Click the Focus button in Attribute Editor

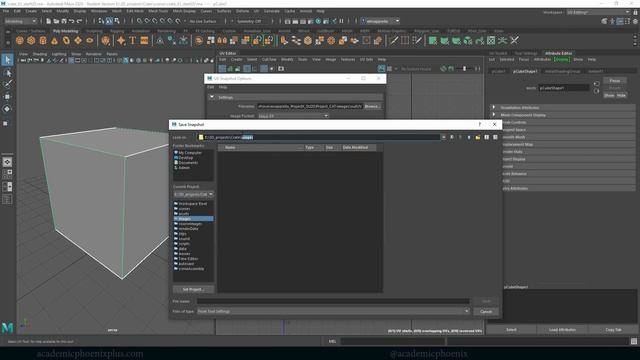615,81
